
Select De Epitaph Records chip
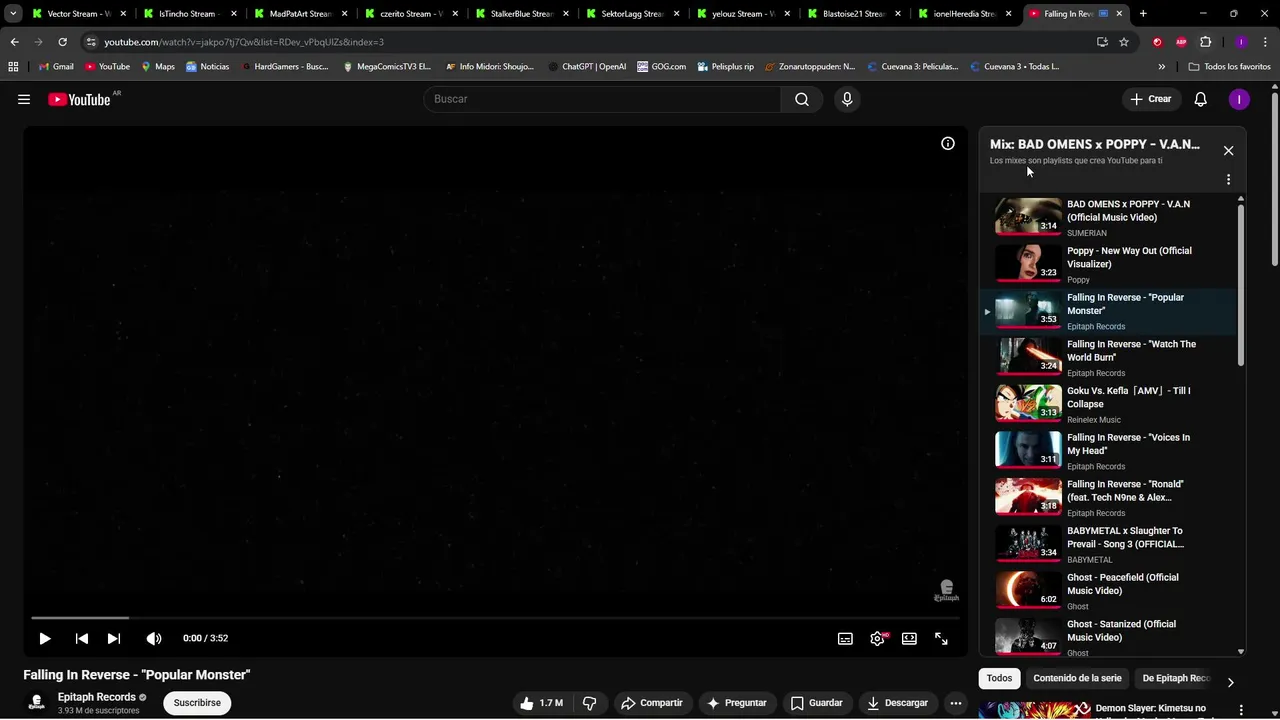click(x=1177, y=678)
